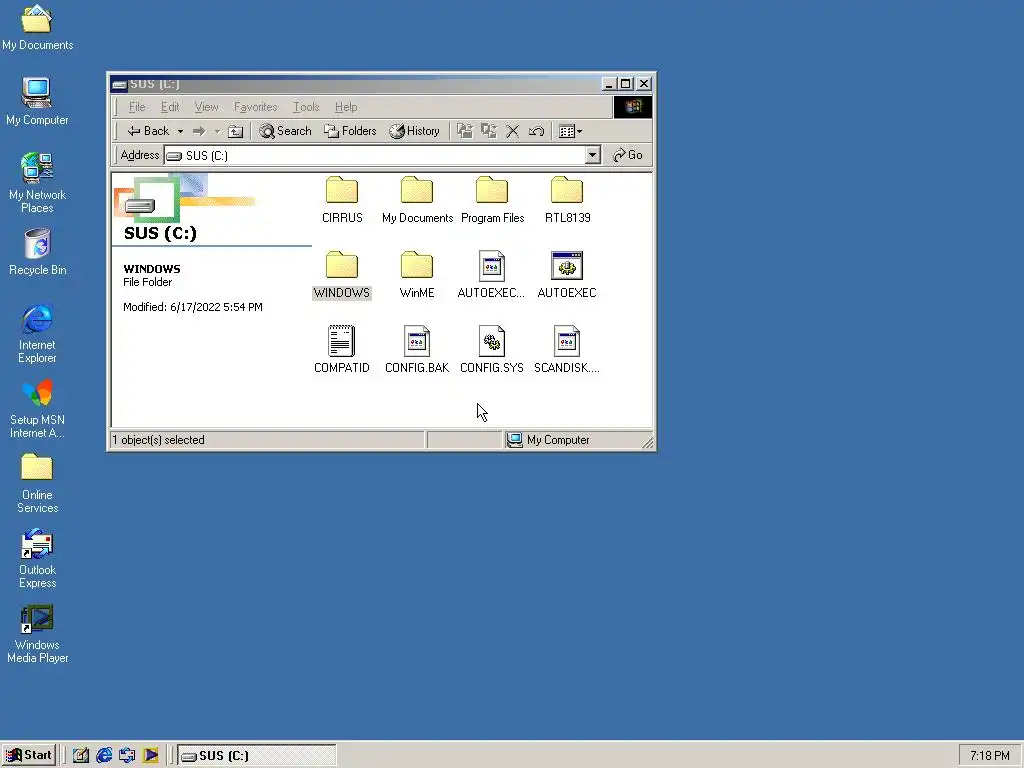The image size is (1024, 768).
Task: Select the CONFIG.SYS file
Action: coord(492,349)
